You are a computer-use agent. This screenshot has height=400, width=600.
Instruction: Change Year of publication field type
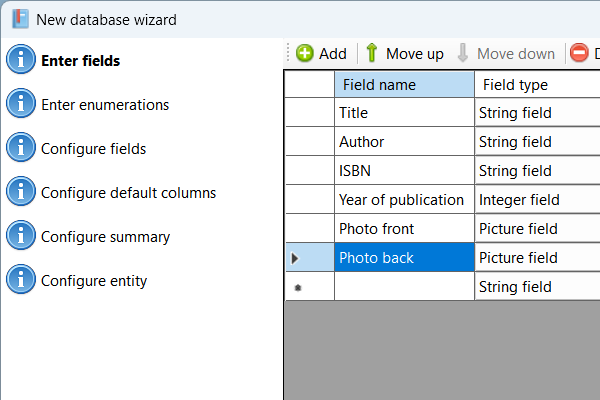537,200
